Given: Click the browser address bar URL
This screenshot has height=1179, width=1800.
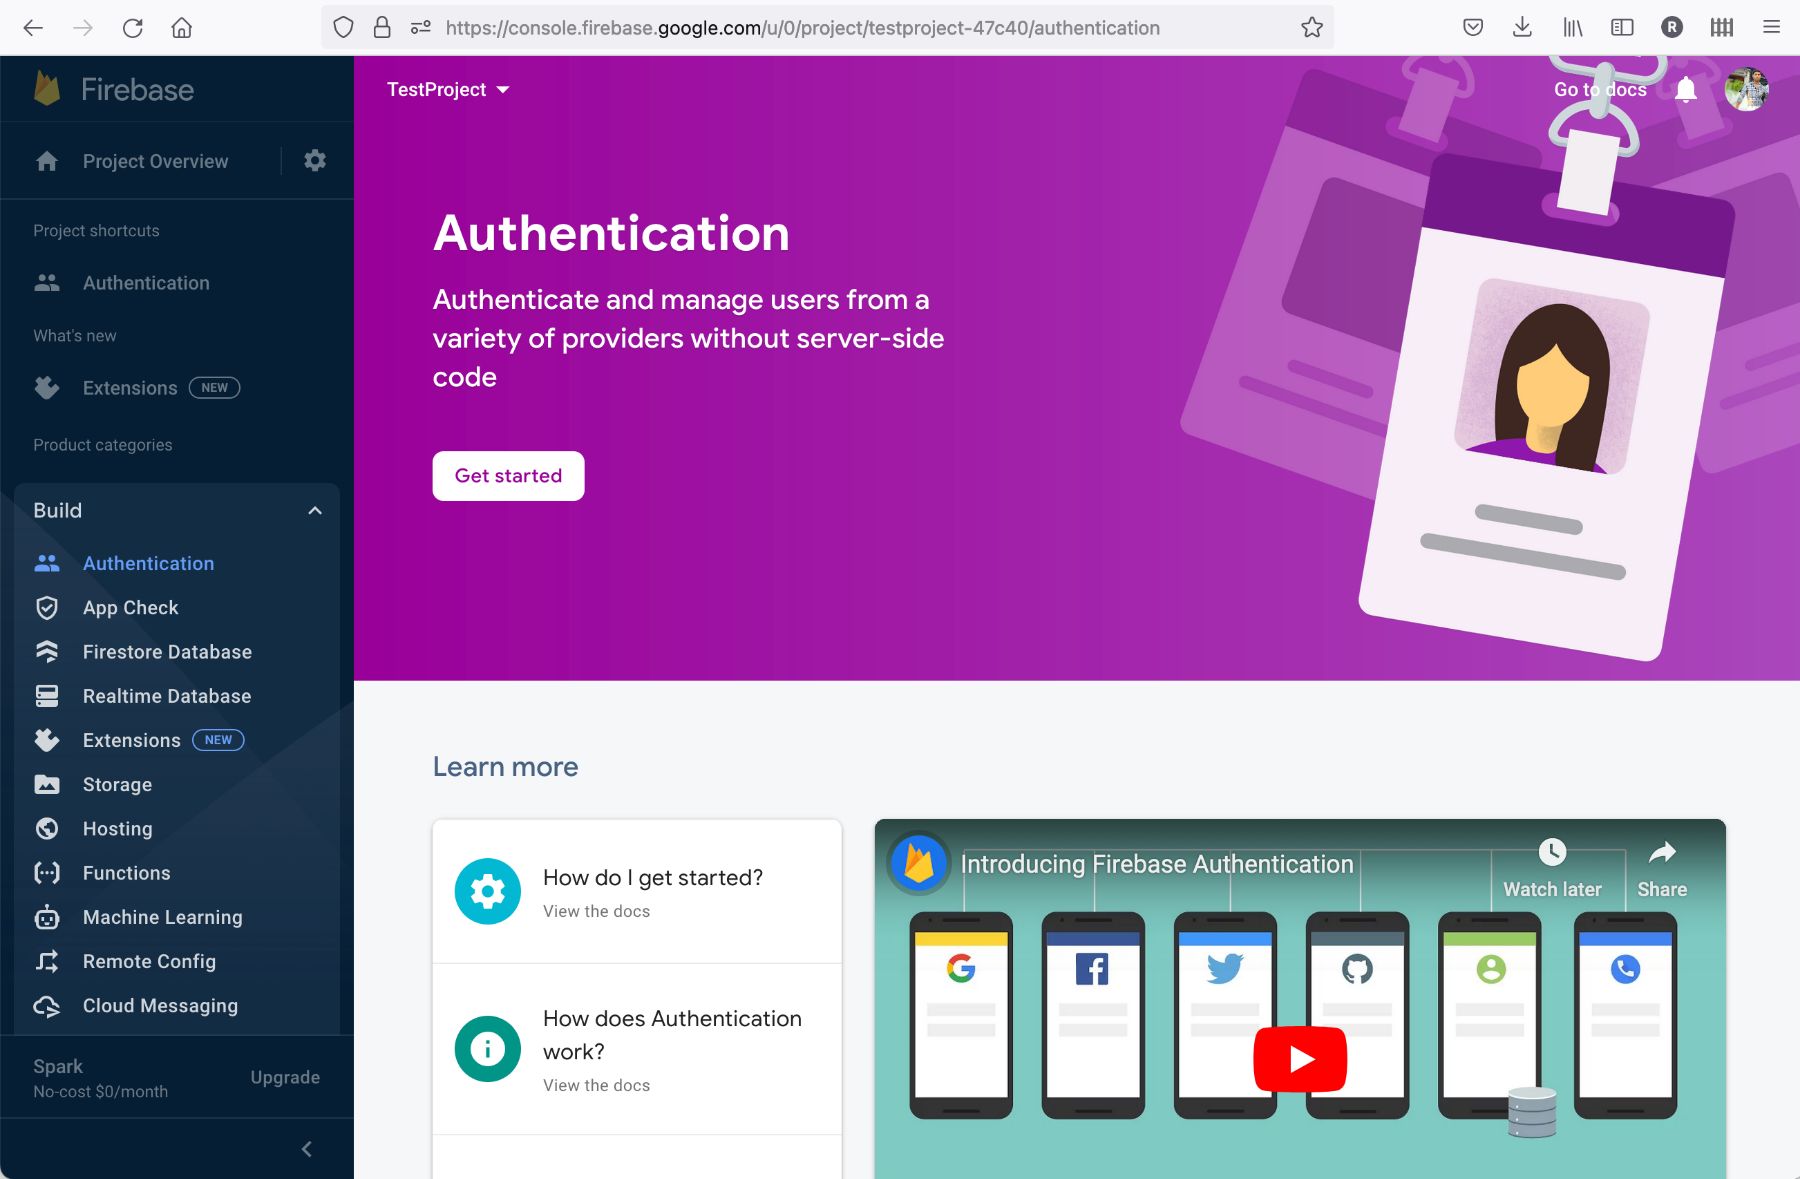Looking at the screenshot, I should click(802, 28).
